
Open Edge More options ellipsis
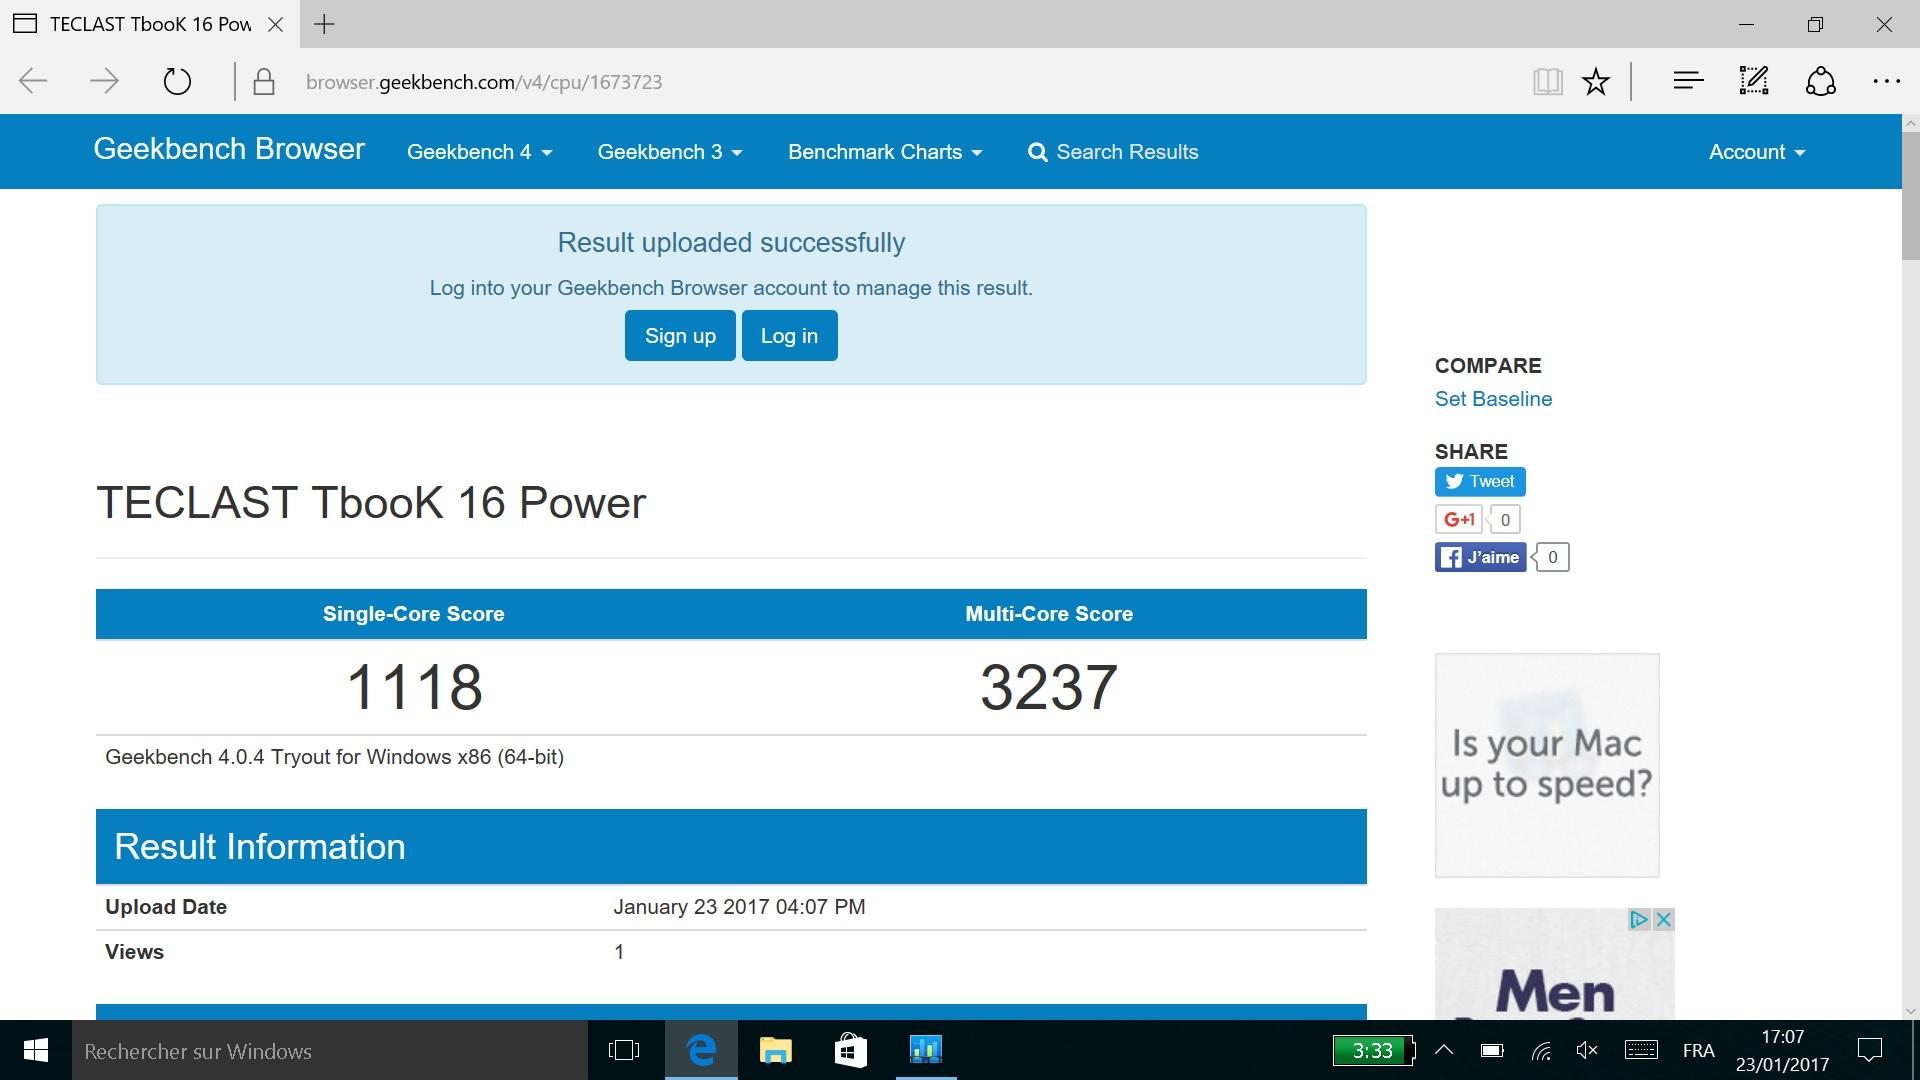tap(1886, 81)
